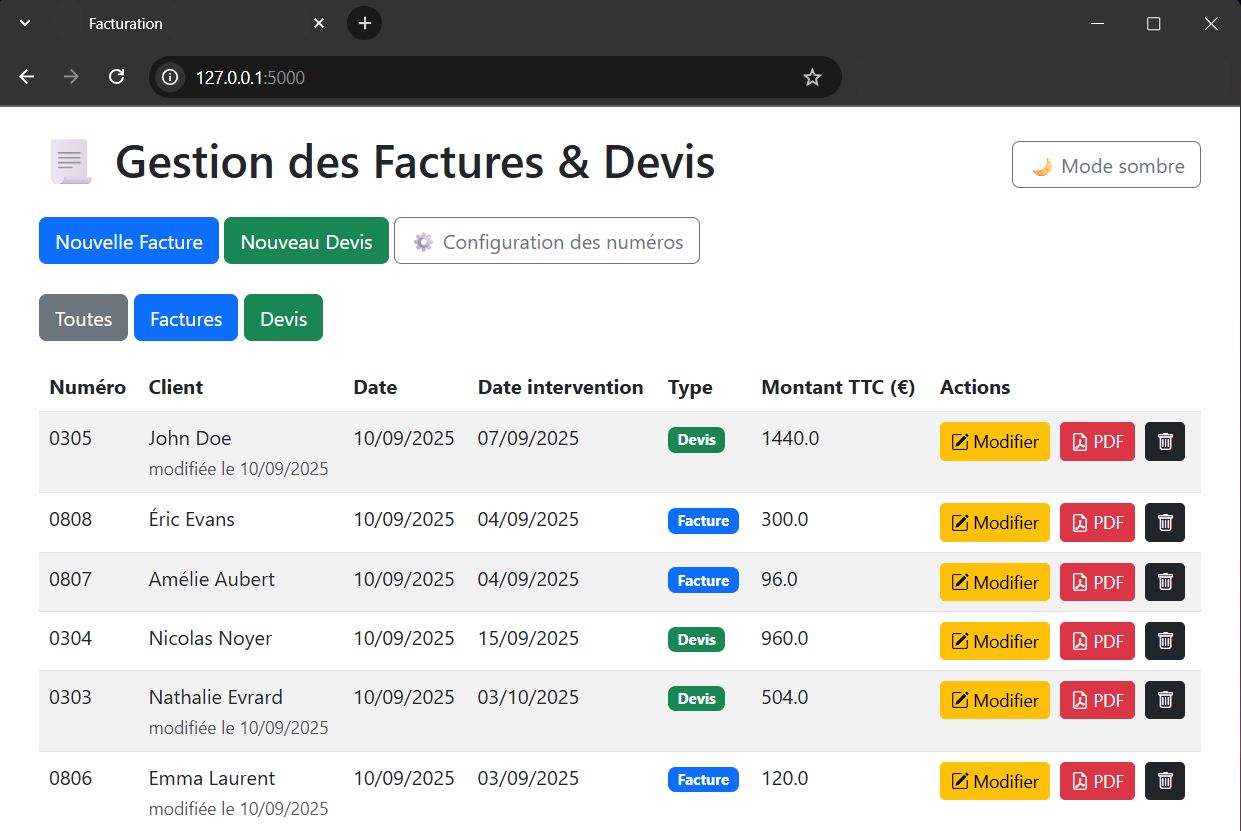Toggle Mode sombre dark theme
The image size is (1241, 831).
click(1106, 165)
